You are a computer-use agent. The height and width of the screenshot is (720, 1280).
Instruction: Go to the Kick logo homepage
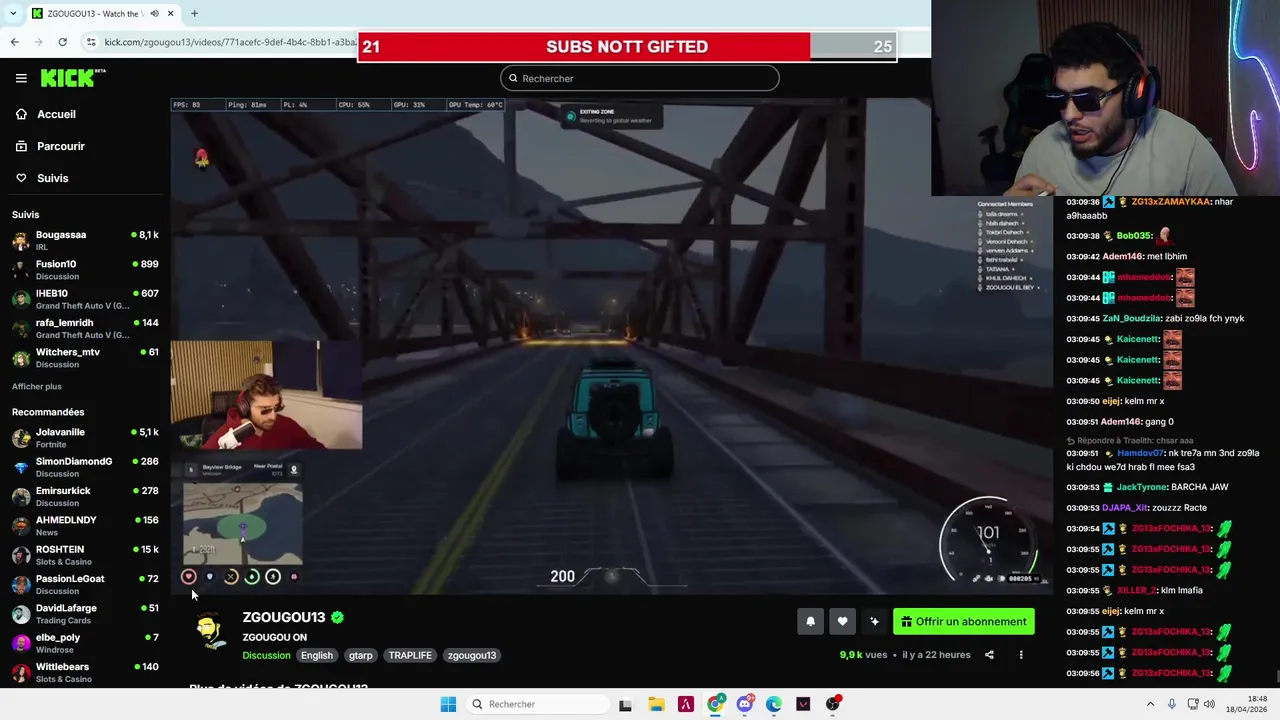[x=72, y=78]
